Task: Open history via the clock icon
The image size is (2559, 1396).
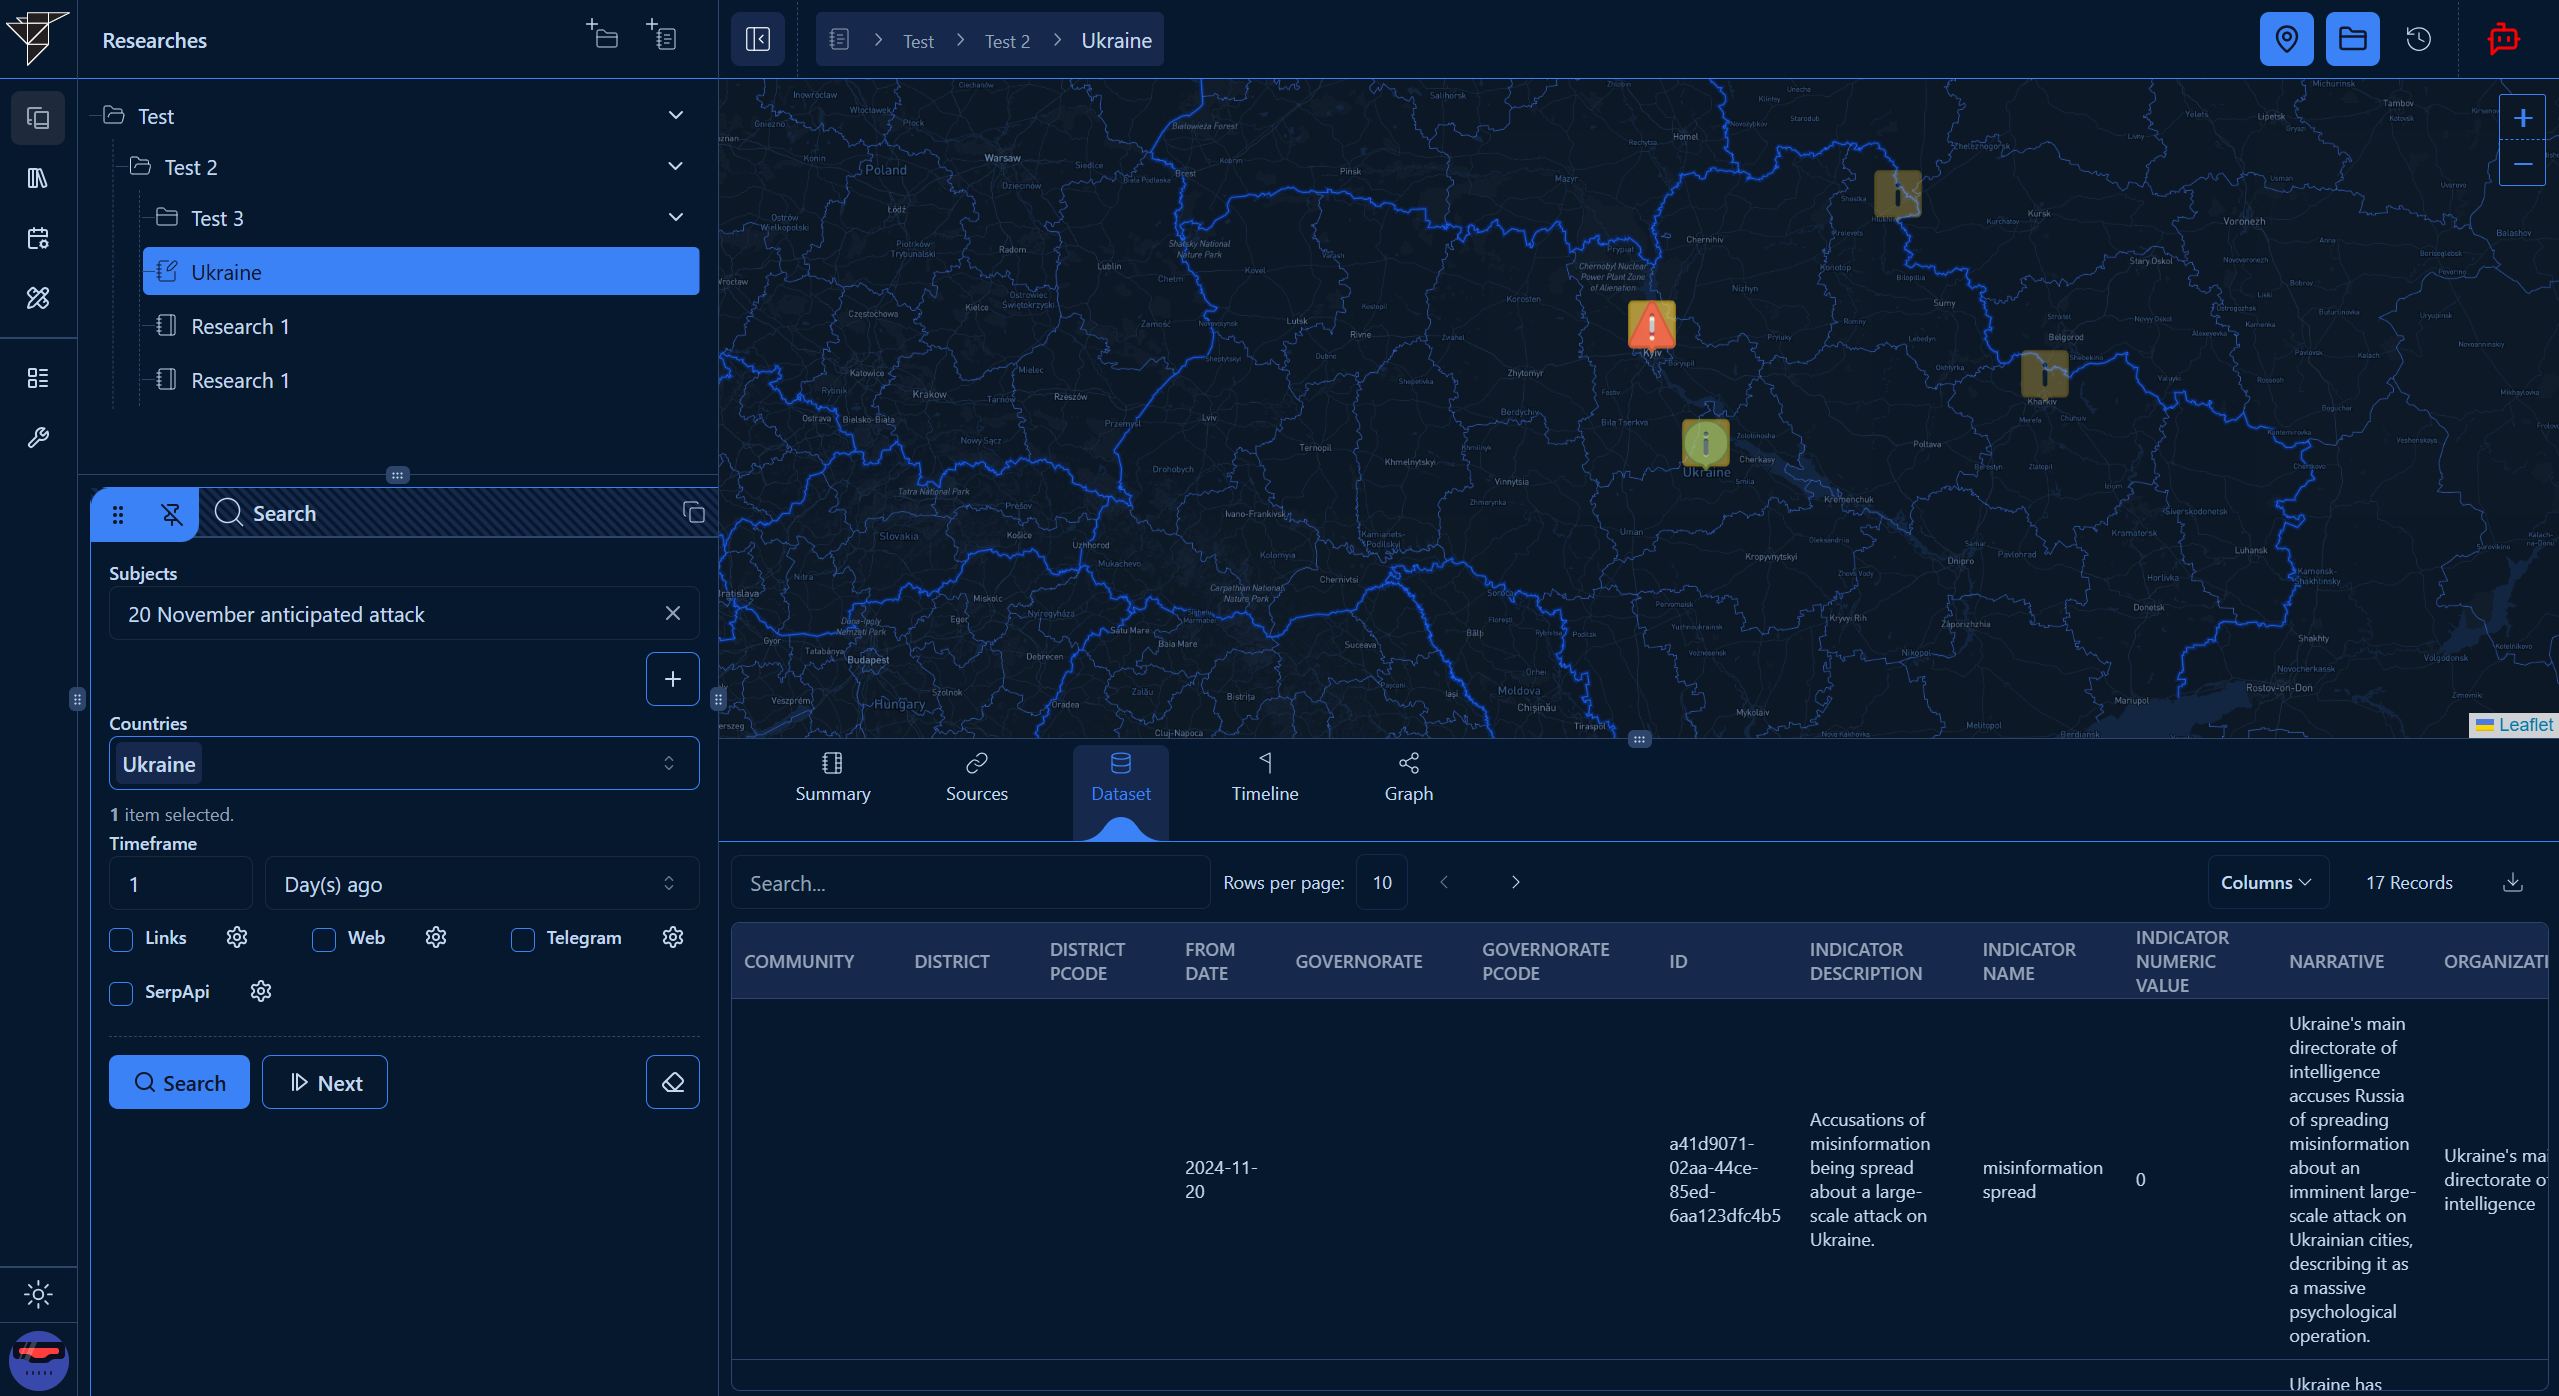Action: point(2418,39)
